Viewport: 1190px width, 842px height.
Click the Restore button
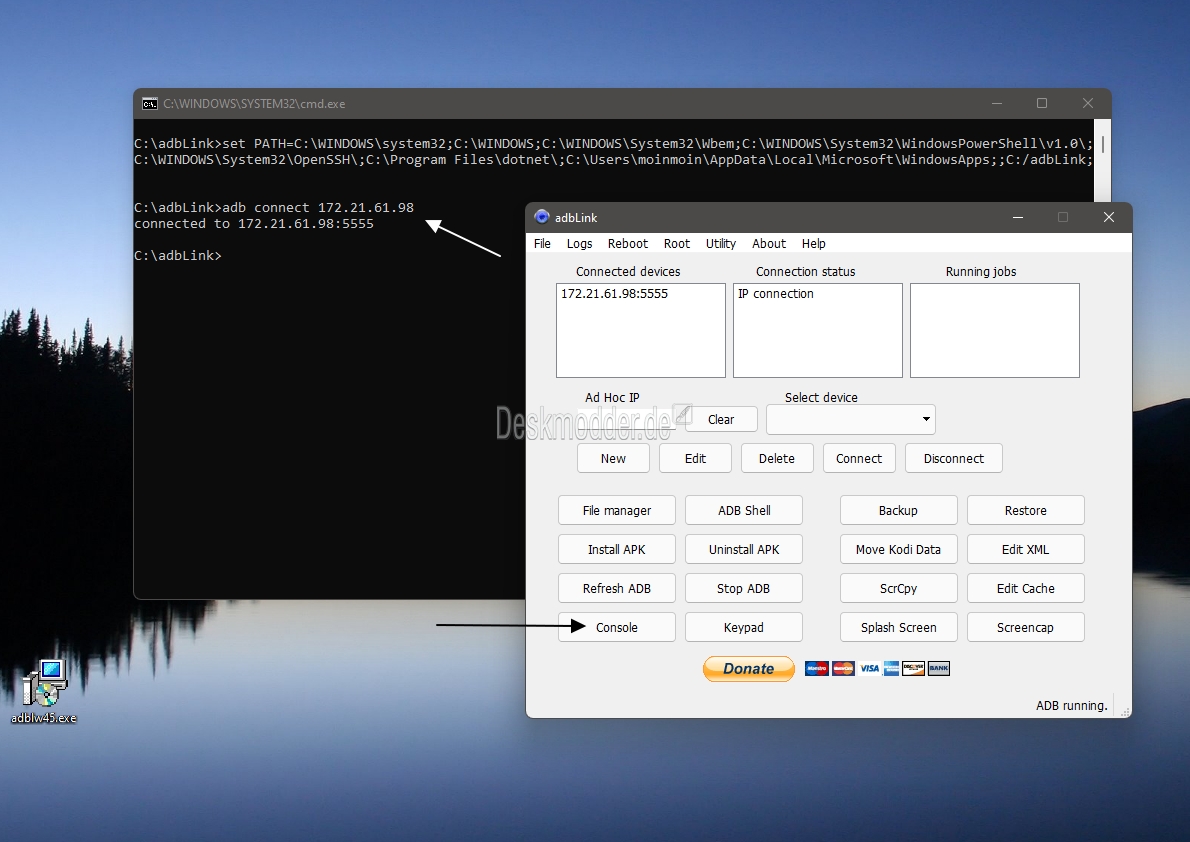[x=1025, y=510]
